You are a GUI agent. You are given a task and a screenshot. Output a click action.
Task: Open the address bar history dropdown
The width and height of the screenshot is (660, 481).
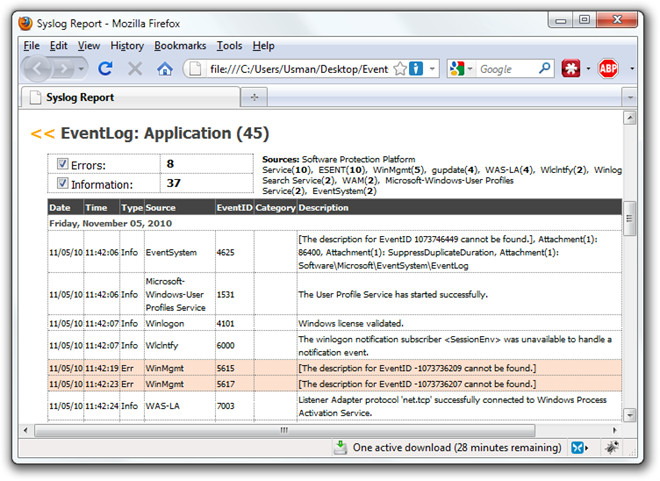[x=432, y=69]
